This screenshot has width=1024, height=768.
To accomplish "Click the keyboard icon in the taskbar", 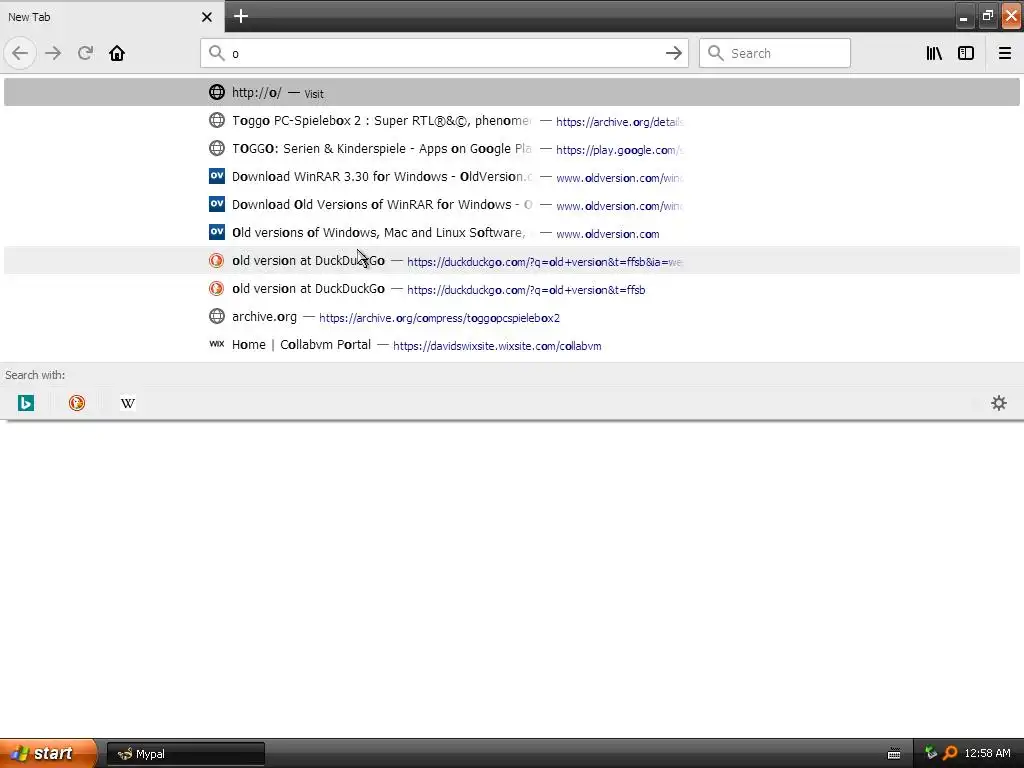I will [894, 754].
